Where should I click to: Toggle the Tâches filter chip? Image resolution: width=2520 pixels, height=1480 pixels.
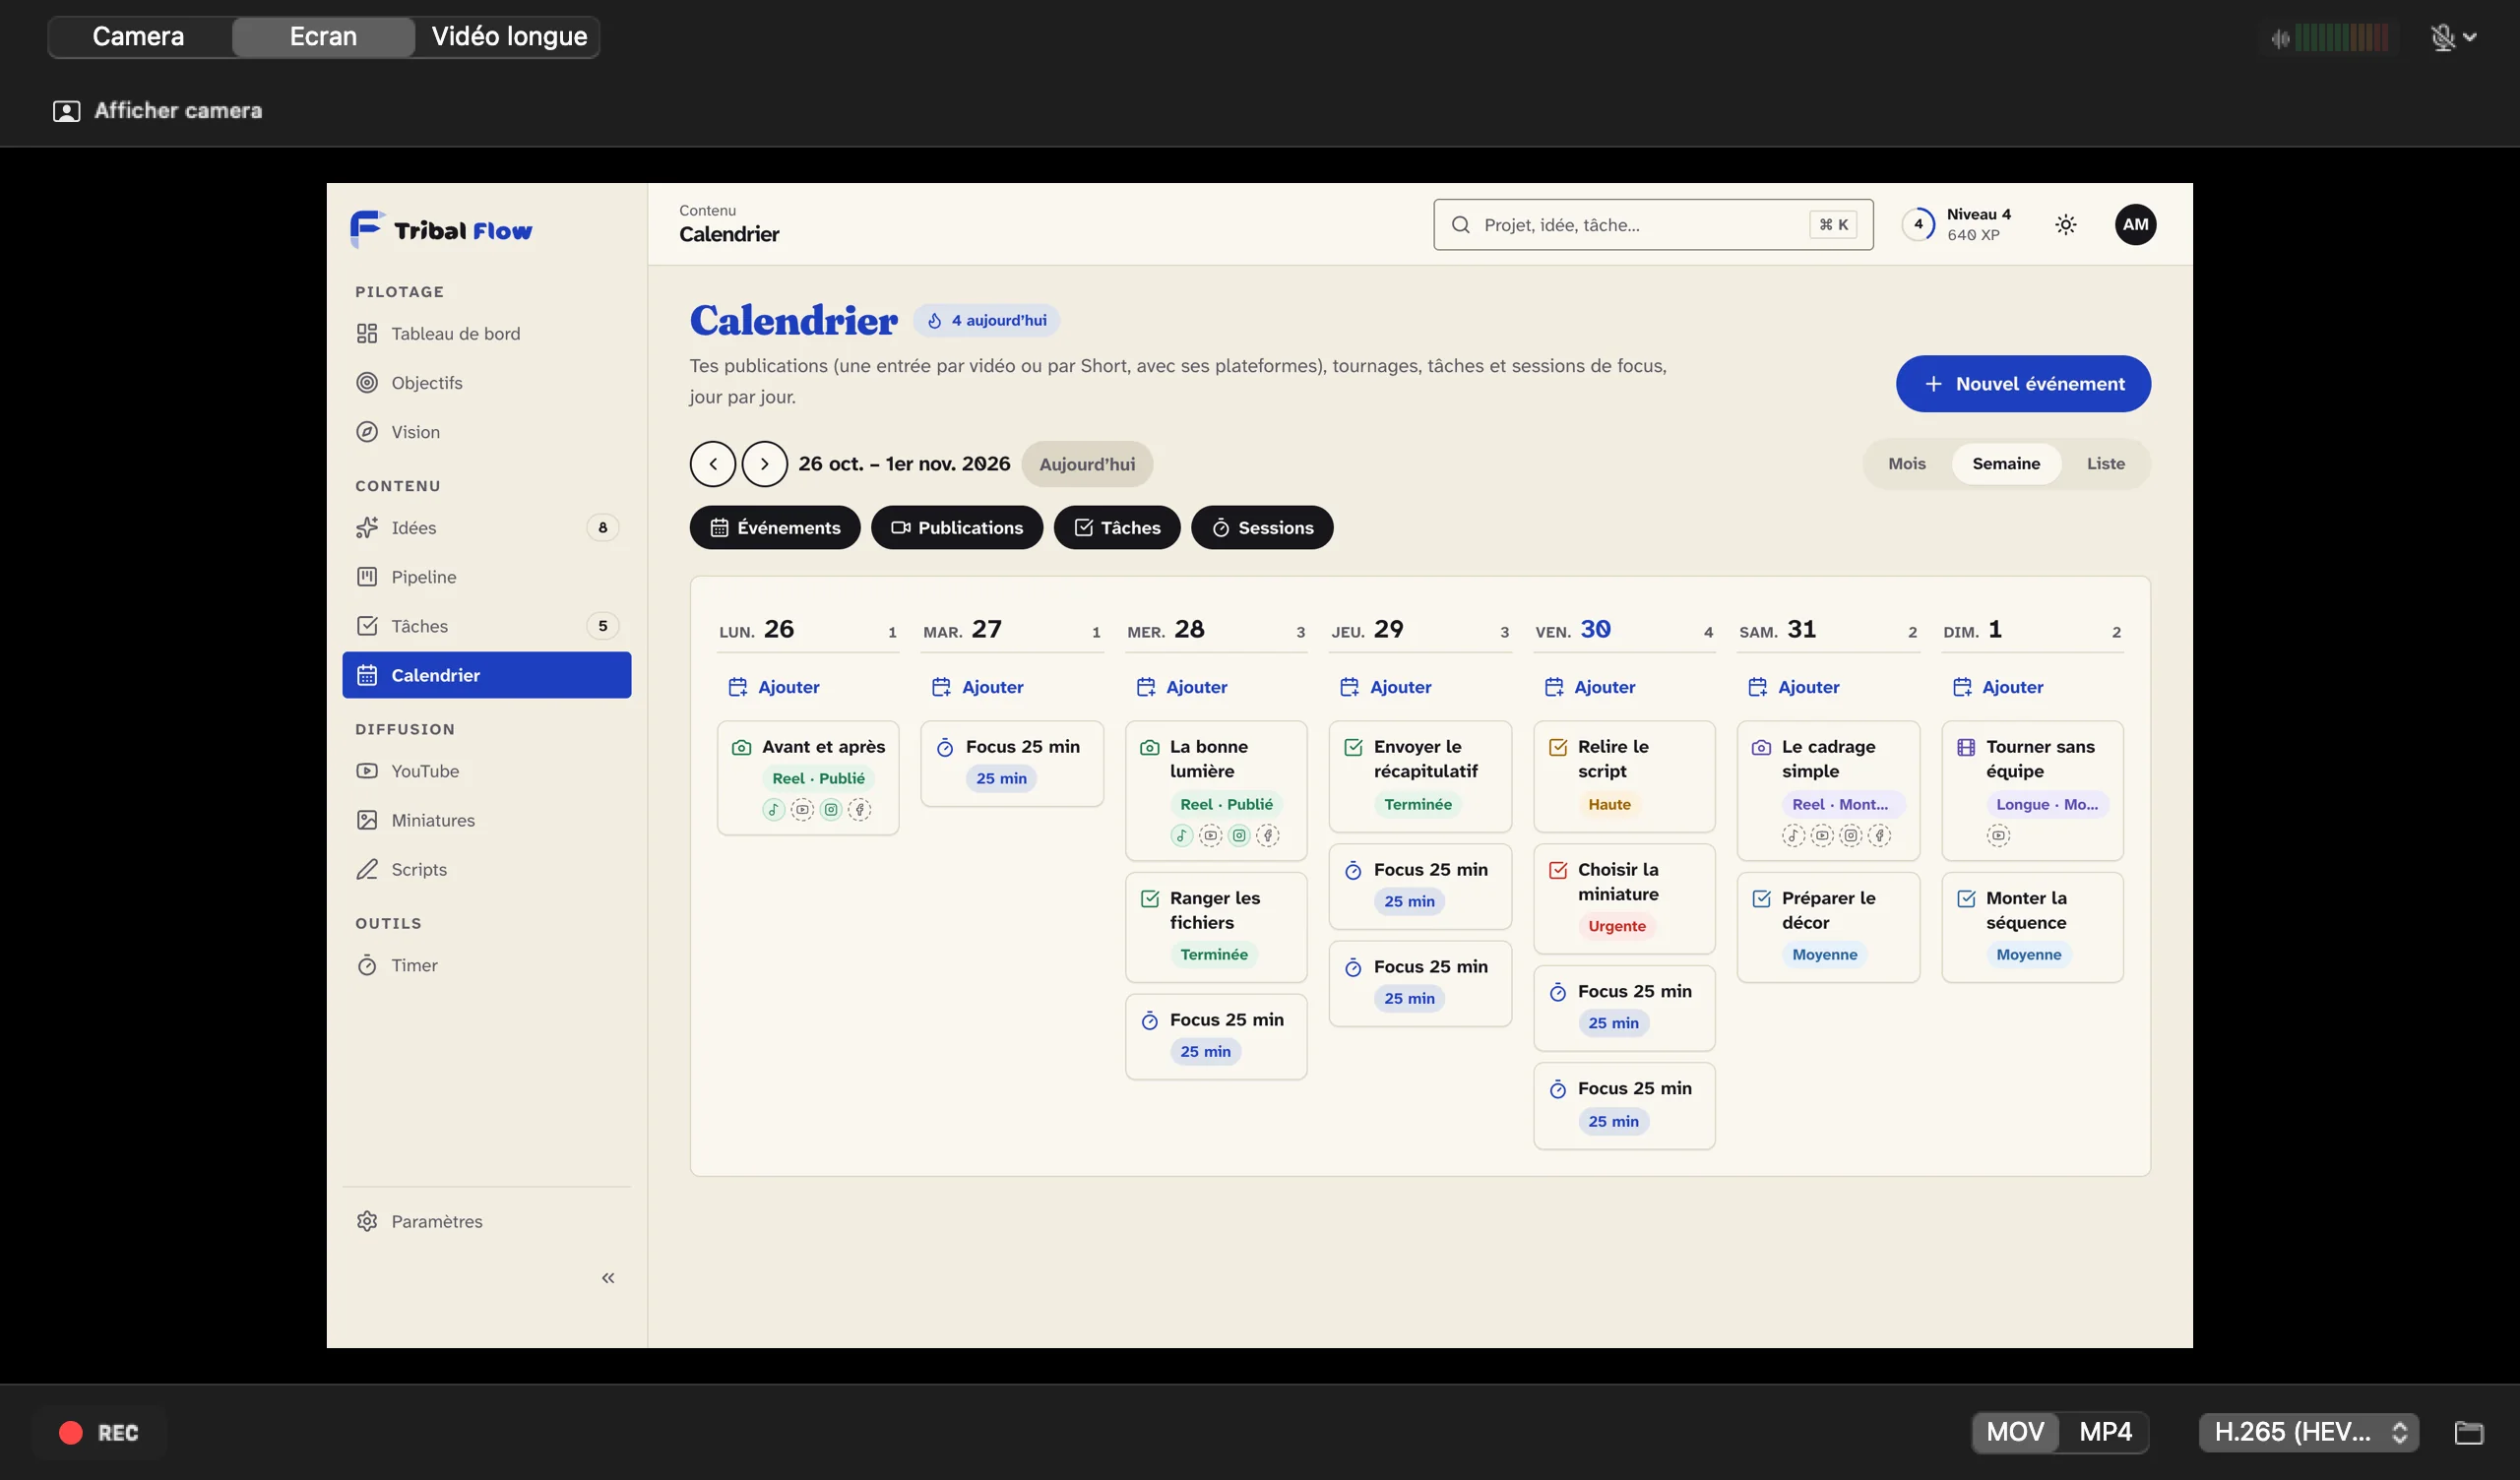[x=1117, y=527]
